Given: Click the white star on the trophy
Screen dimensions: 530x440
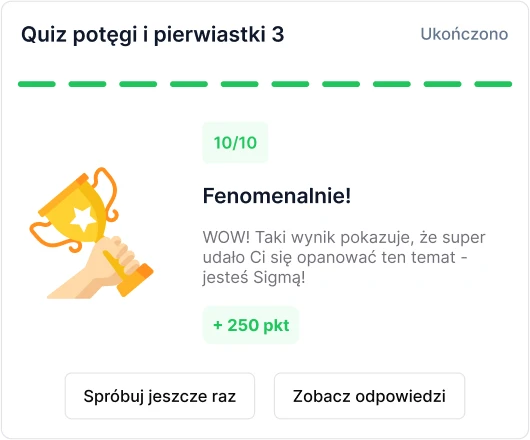Looking at the screenshot, I should 83,219.
